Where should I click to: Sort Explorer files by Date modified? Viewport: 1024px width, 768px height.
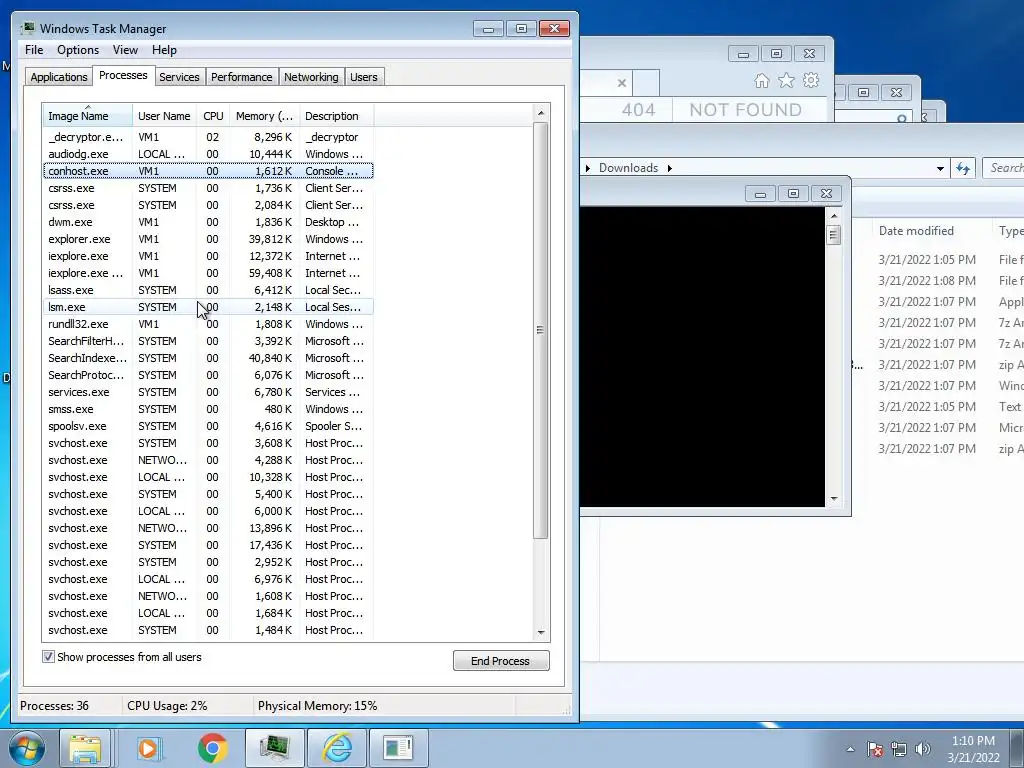pos(916,231)
